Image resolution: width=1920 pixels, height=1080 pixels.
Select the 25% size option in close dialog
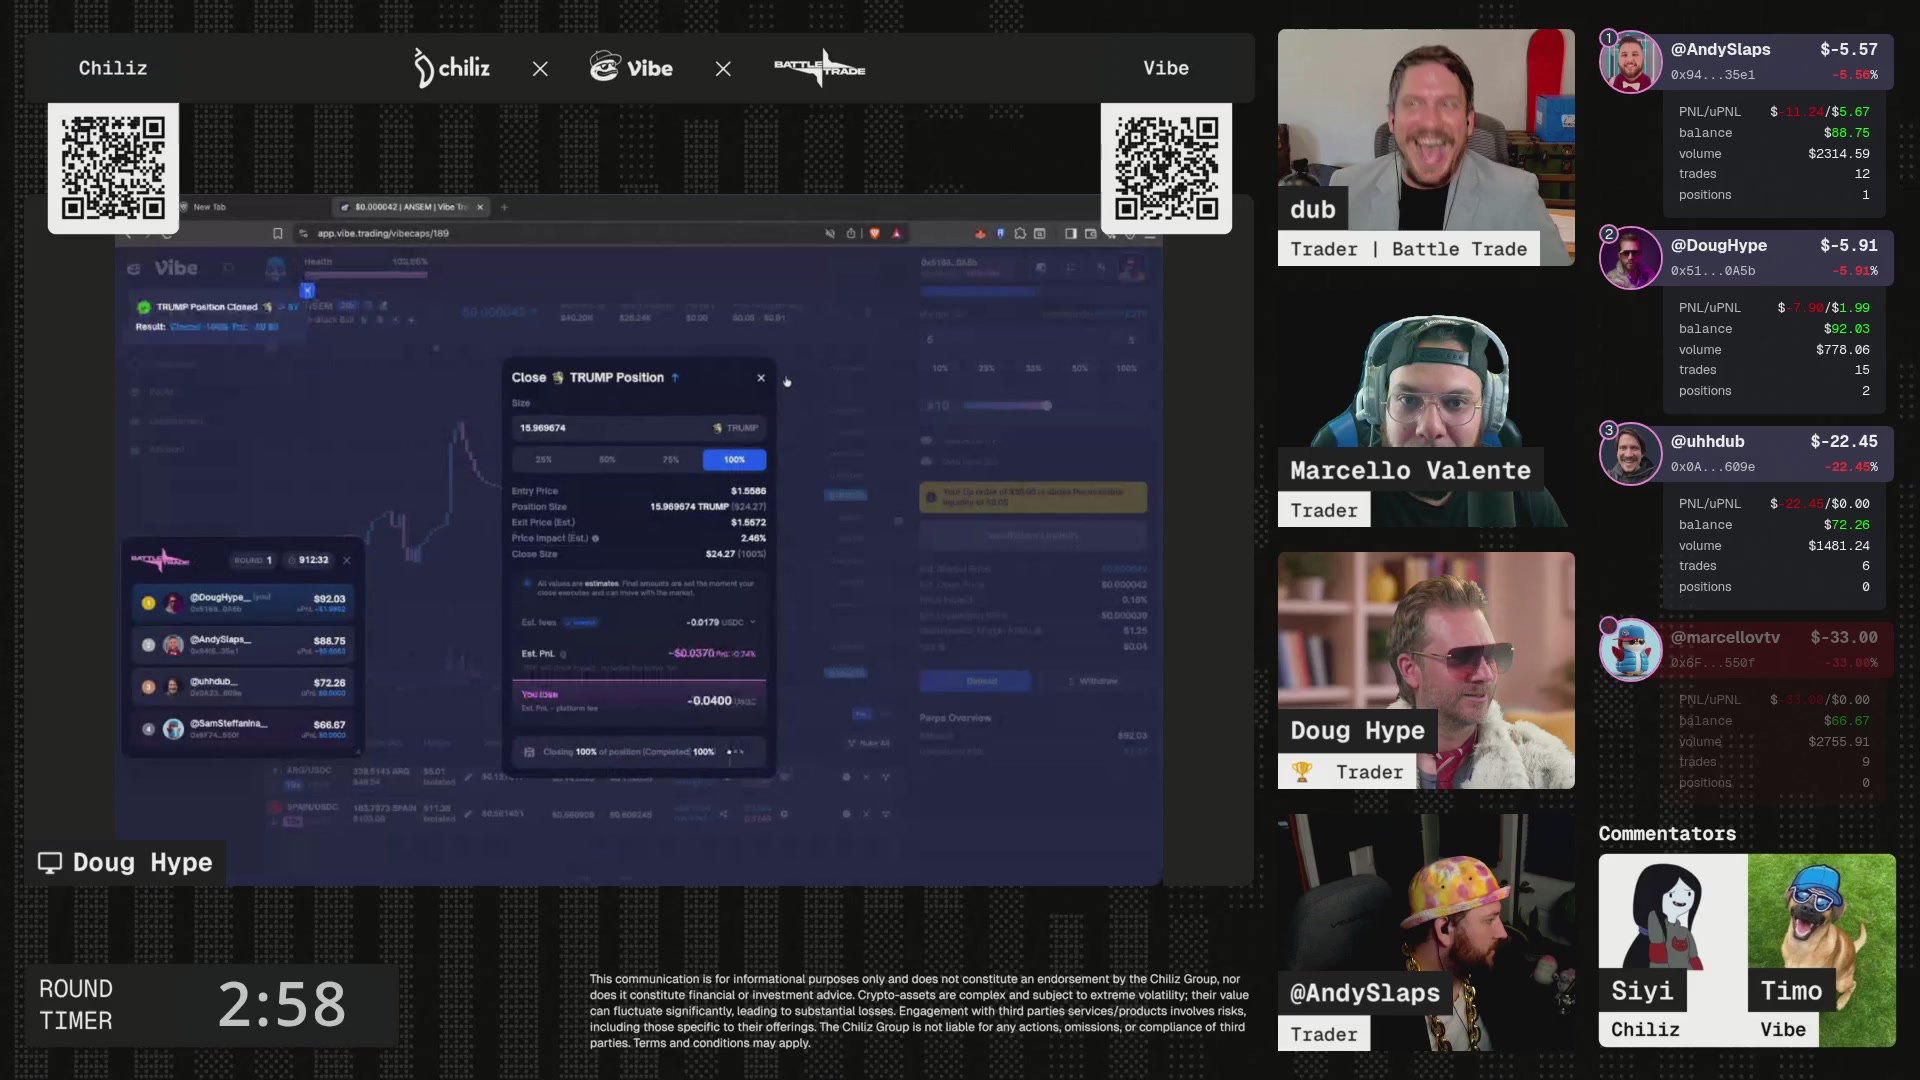pyautogui.click(x=543, y=460)
